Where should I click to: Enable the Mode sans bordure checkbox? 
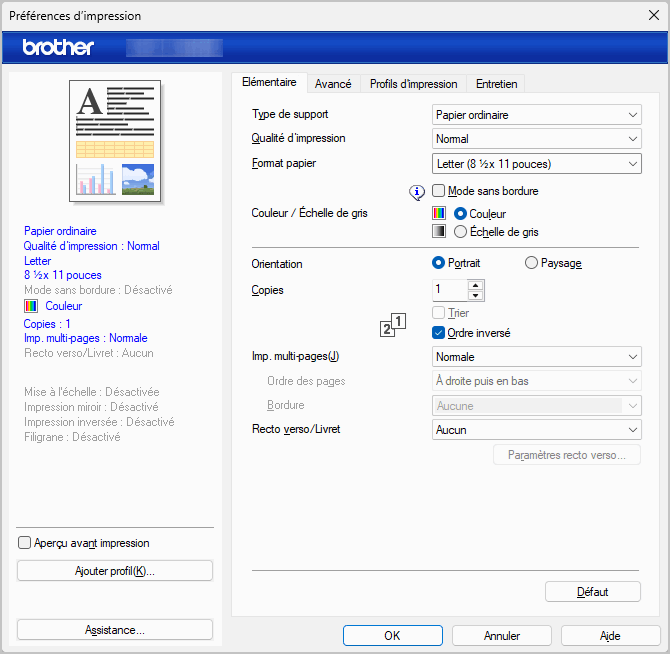pos(438,191)
